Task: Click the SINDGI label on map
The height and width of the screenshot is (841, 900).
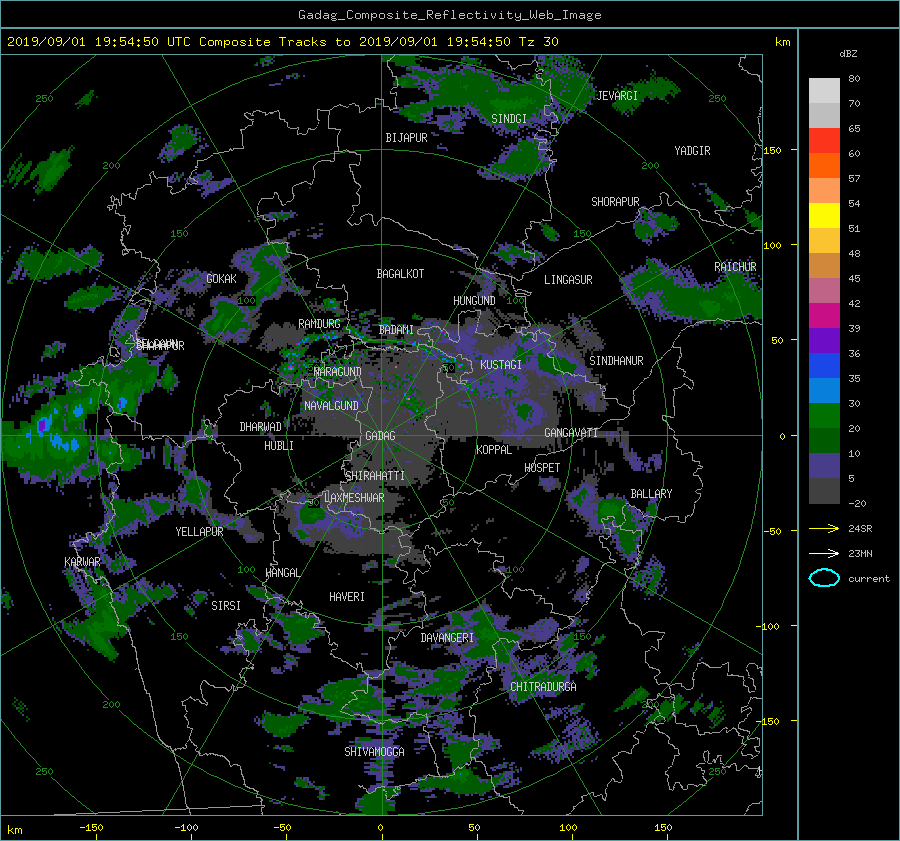Action: 509,118
